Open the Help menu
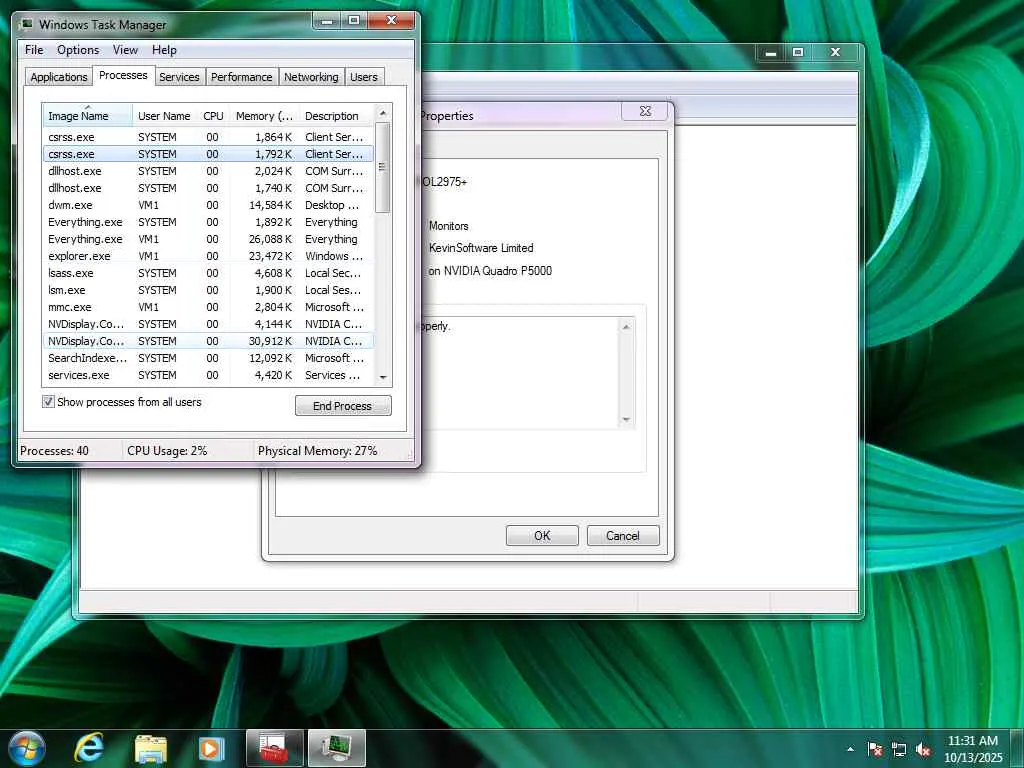The image size is (1024, 768). click(164, 50)
